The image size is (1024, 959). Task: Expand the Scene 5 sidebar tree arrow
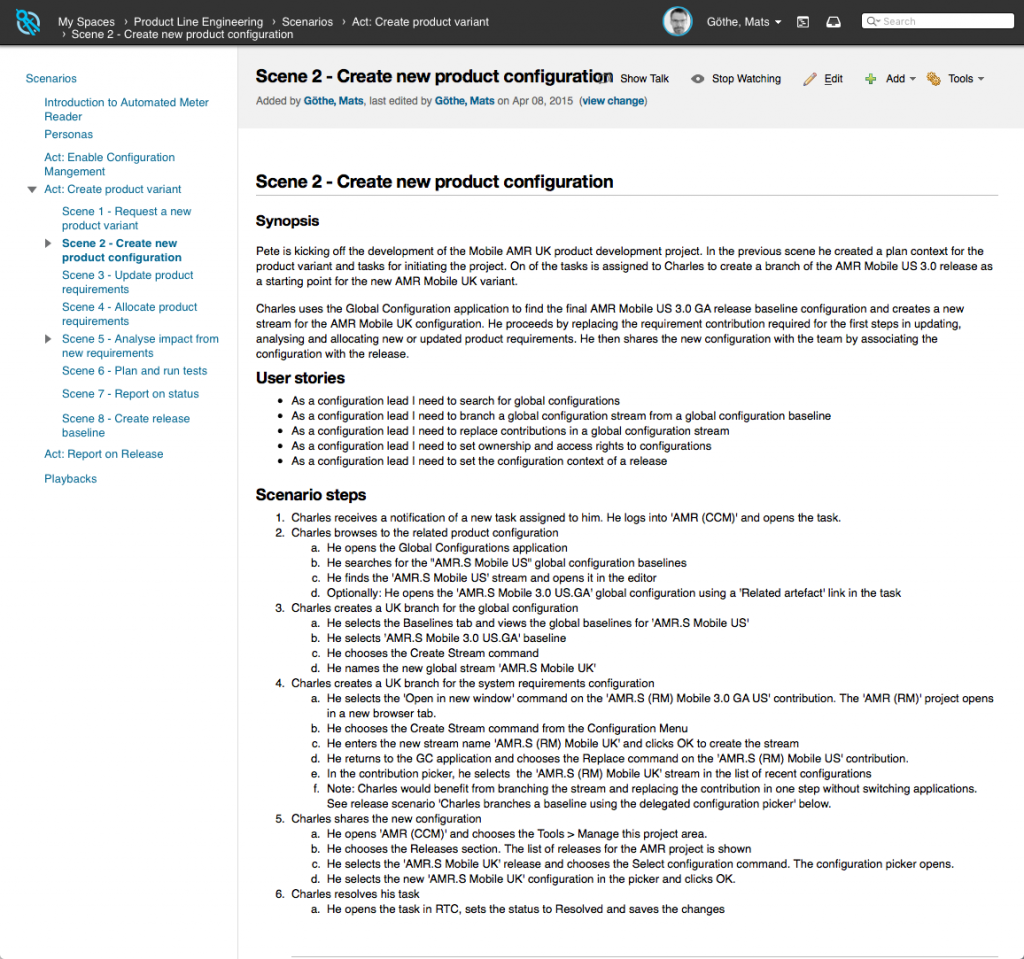point(48,339)
